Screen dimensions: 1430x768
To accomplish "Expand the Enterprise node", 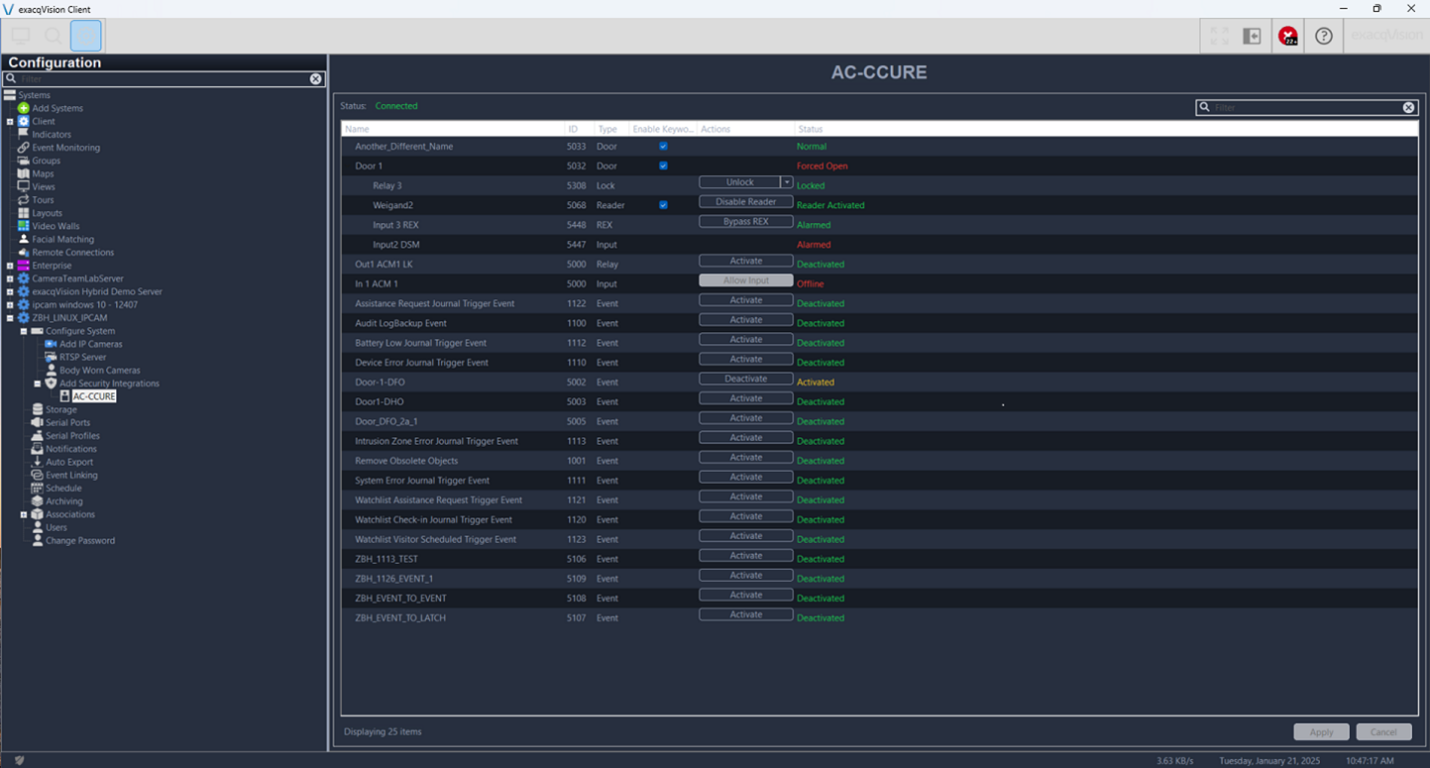I will (x=10, y=266).
